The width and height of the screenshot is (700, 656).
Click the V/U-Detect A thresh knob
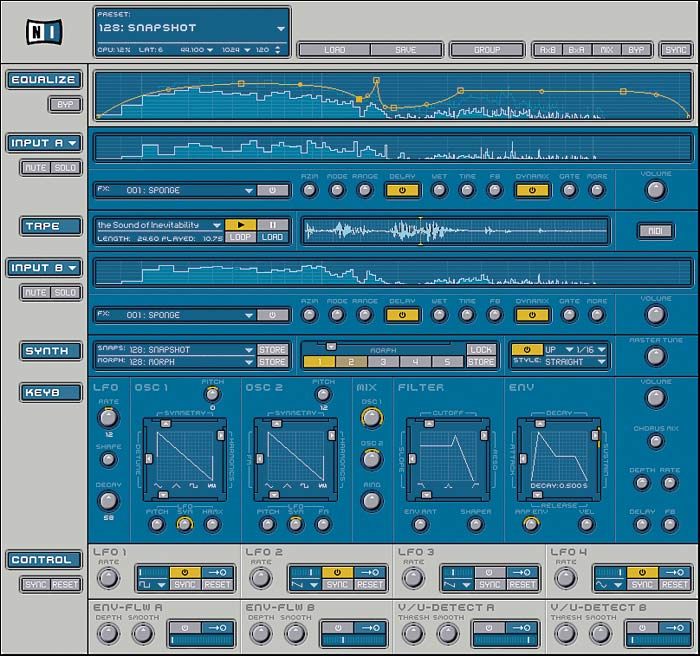(x=413, y=633)
